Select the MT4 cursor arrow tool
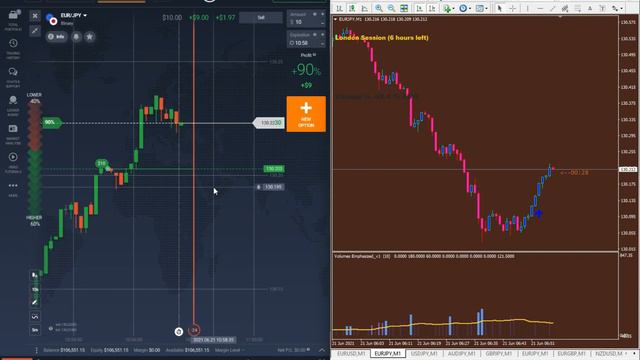The image size is (640, 360). click(x=500, y=8)
